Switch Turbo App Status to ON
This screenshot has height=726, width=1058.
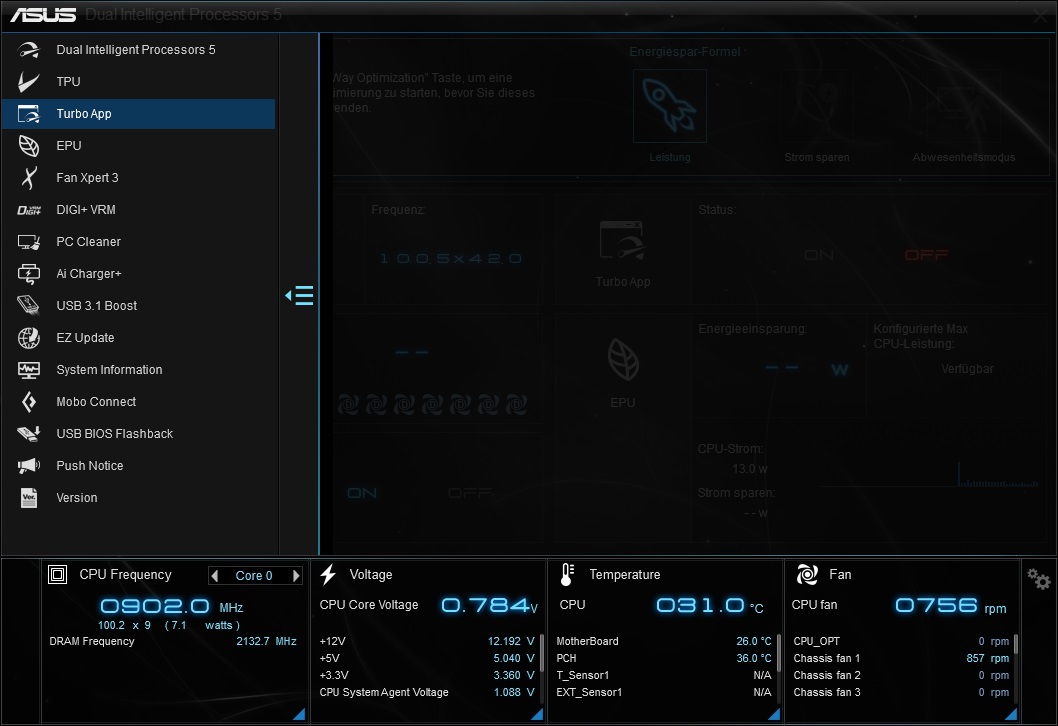pyautogui.click(x=818, y=255)
